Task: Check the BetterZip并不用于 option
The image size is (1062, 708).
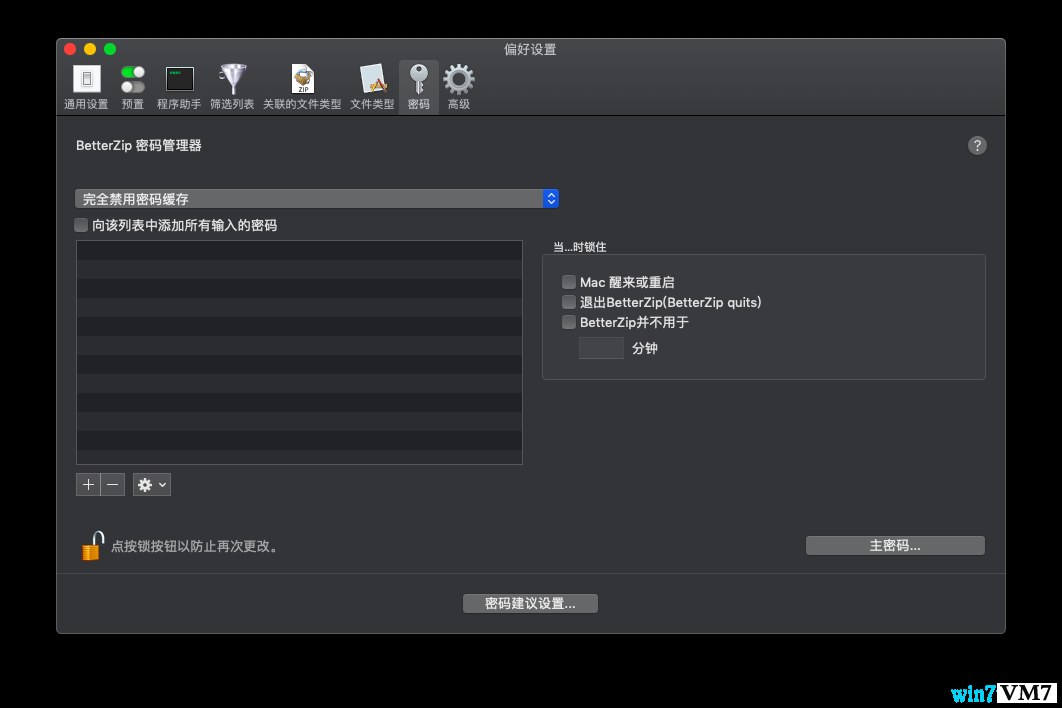Action: click(569, 322)
